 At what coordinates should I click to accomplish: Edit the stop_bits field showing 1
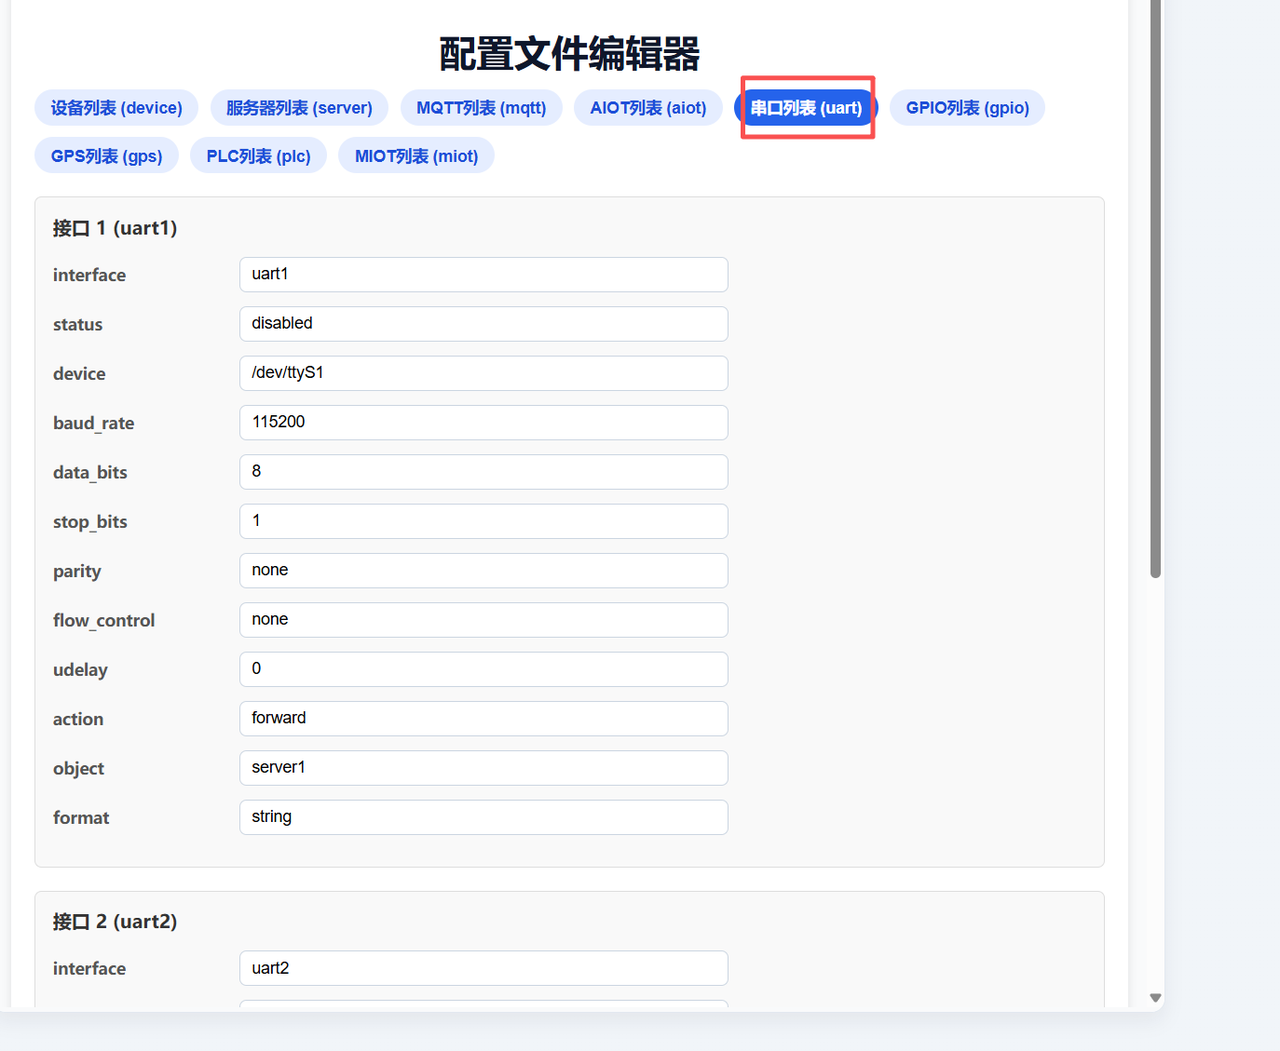click(483, 521)
